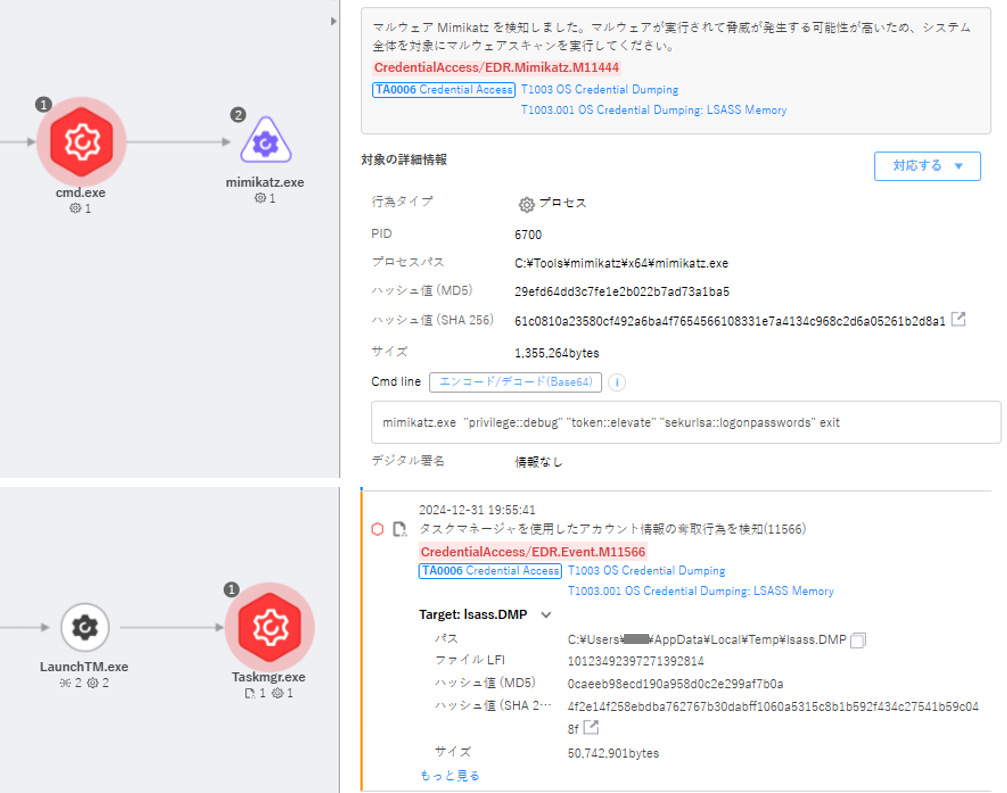
Task: Open the mimikatz SHA 256 hash external link icon
Action: coord(958,320)
